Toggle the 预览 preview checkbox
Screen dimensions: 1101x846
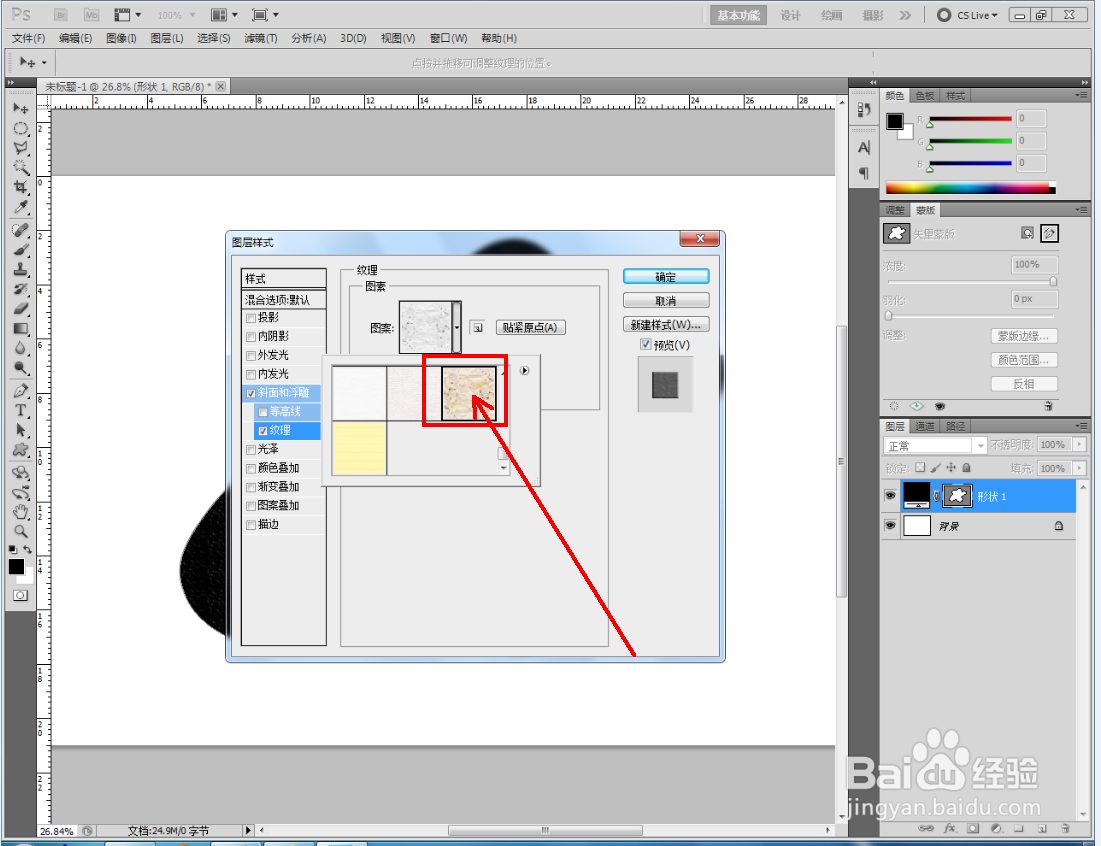tap(645, 344)
